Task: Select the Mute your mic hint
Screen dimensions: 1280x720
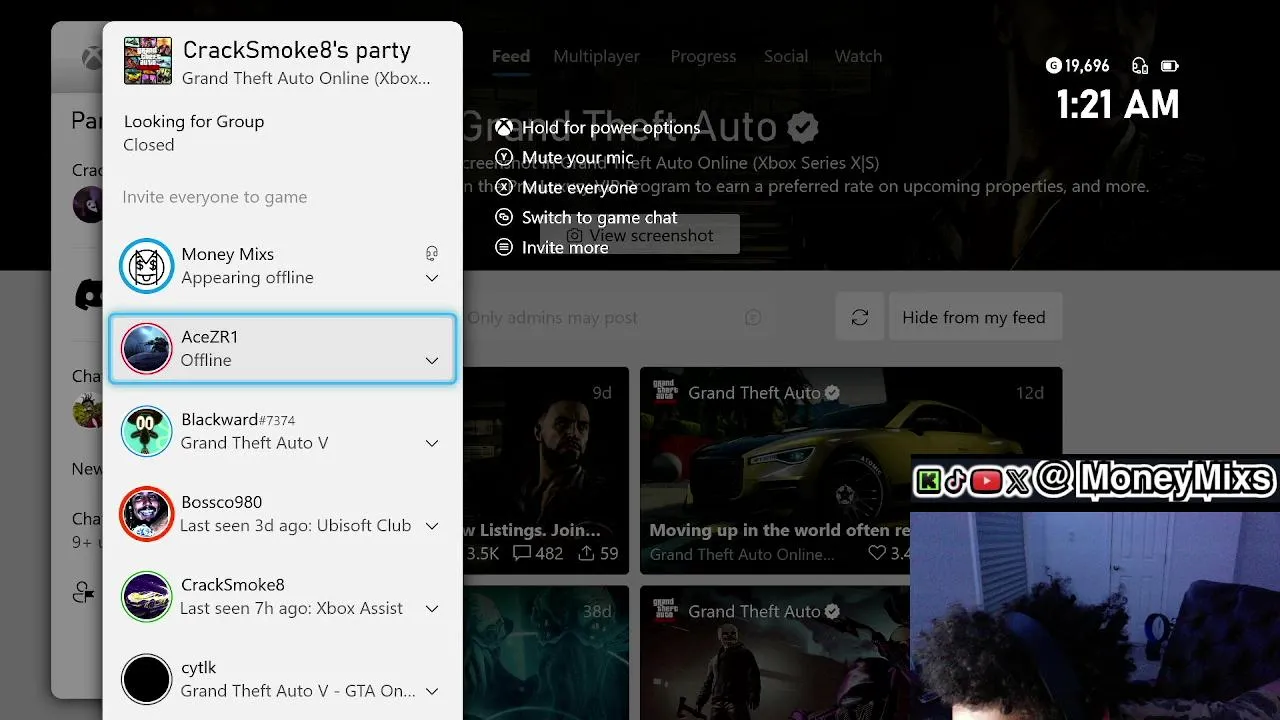Action: (578, 157)
